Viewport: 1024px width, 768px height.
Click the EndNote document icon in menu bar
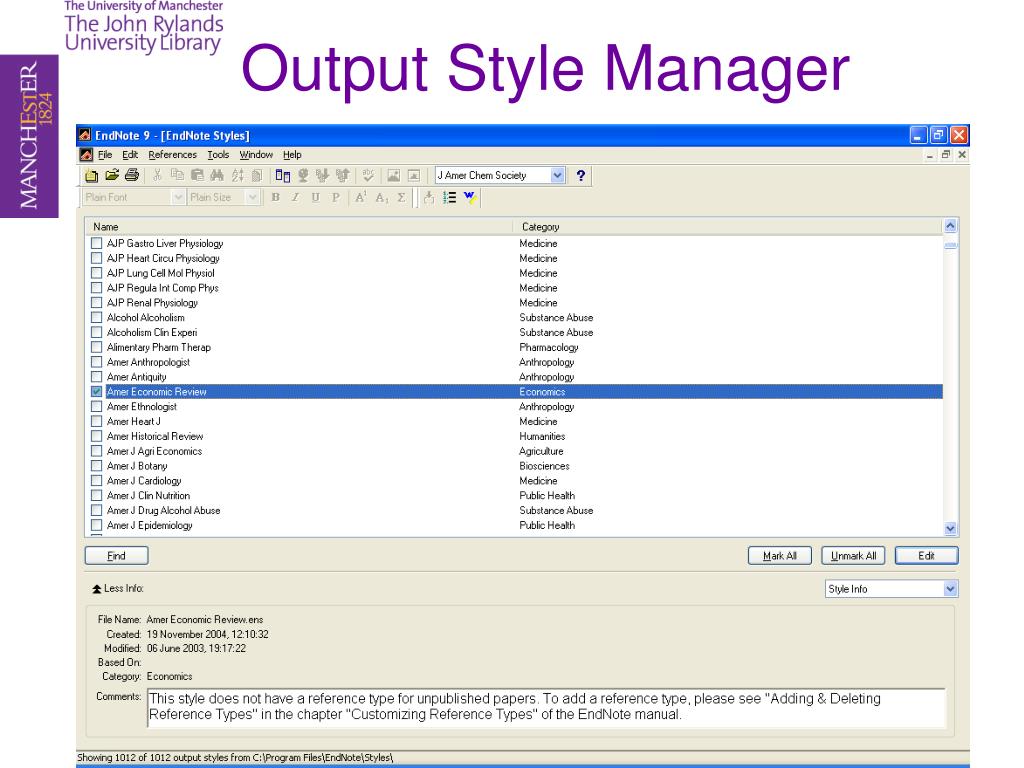point(86,155)
